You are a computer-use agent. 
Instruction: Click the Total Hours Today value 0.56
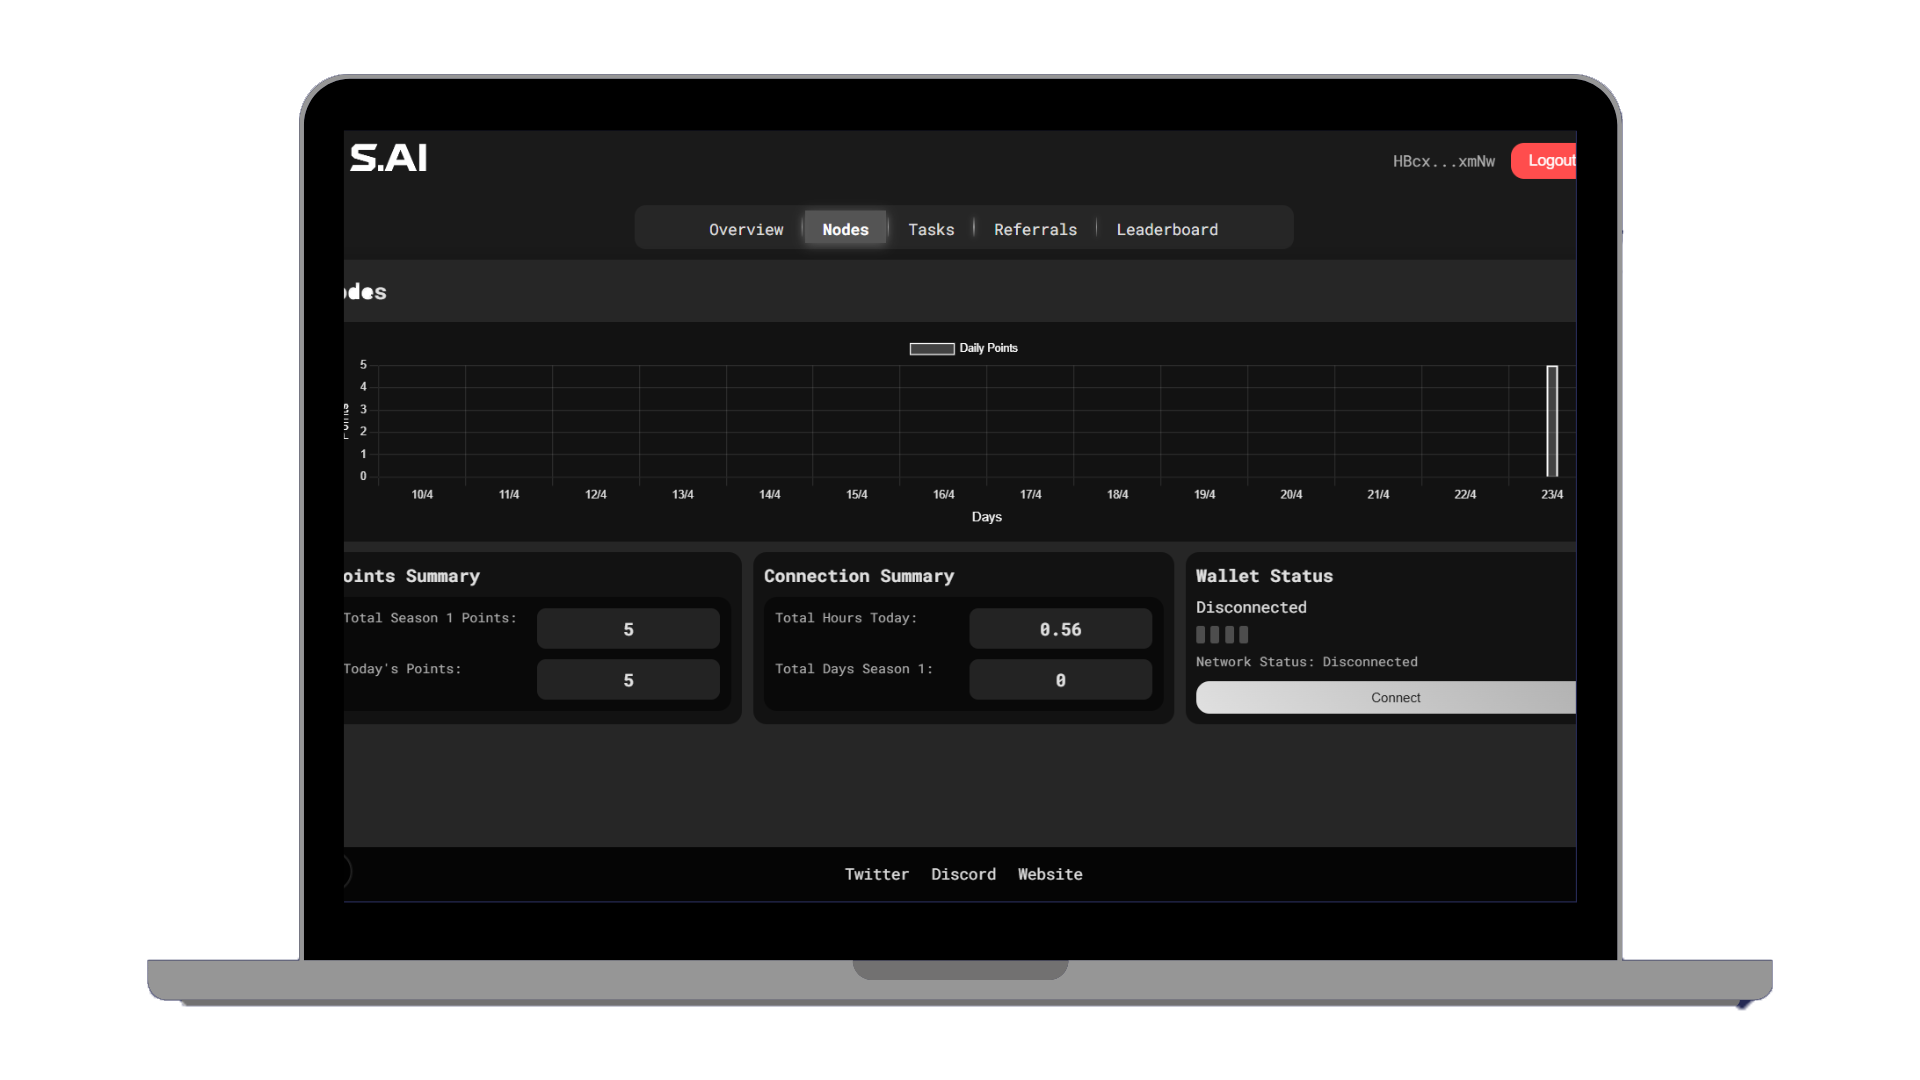coord(1060,629)
